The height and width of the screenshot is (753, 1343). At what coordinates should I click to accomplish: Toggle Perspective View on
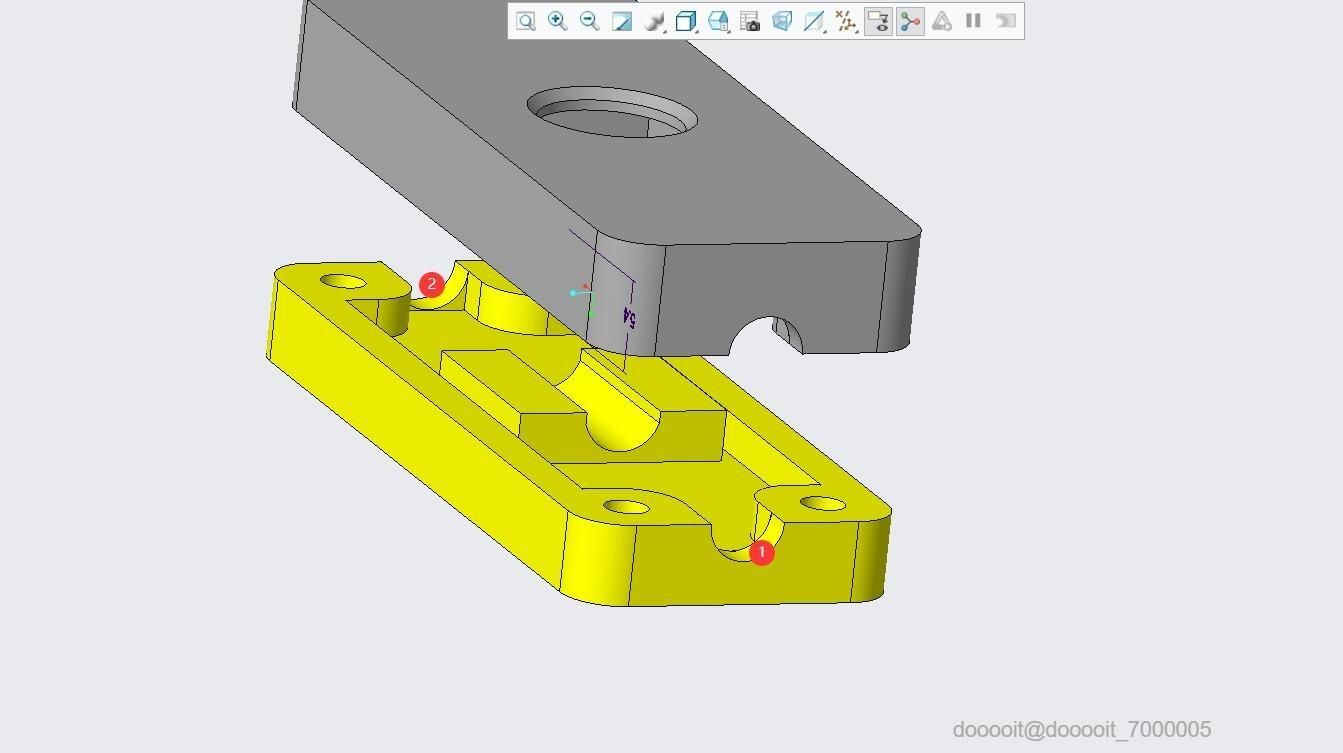pos(782,21)
